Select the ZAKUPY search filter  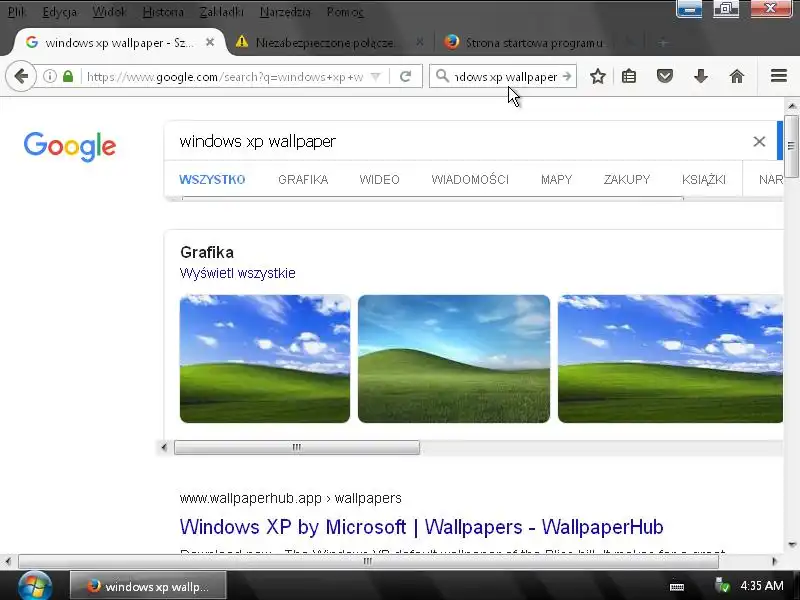[627, 180]
